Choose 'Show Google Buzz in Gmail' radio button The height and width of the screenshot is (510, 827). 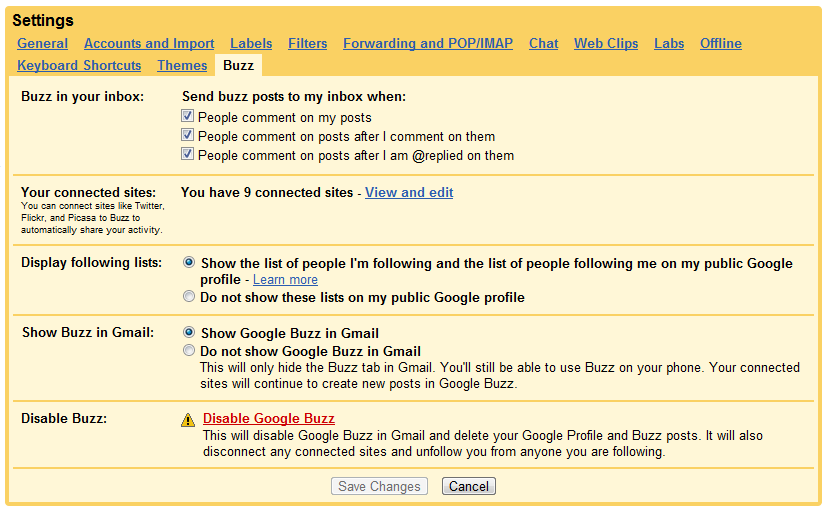pos(189,332)
